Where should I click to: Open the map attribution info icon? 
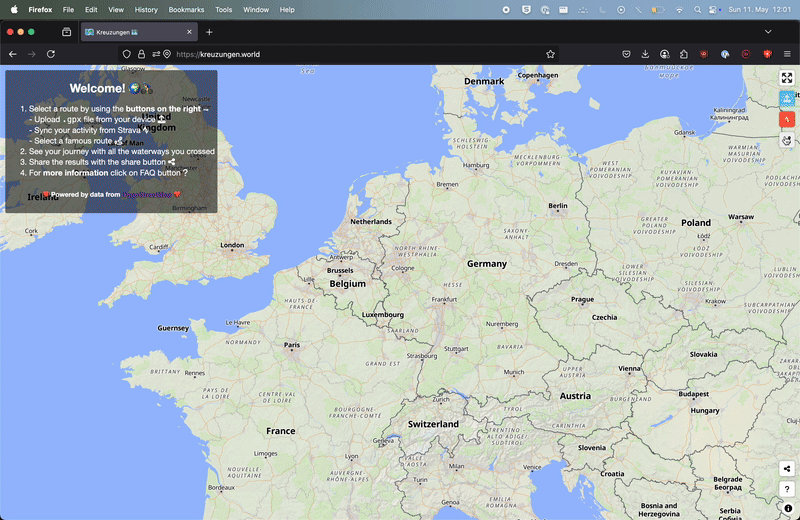[x=788, y=508]
